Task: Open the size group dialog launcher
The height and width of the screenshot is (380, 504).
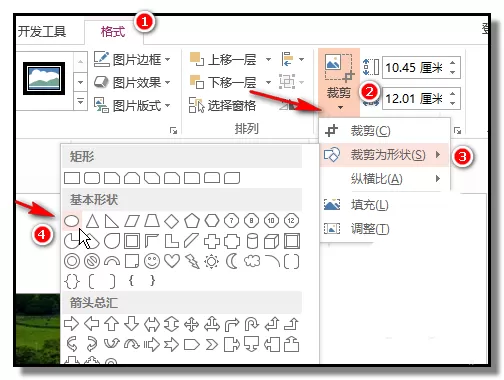Action: pos(457,130)
